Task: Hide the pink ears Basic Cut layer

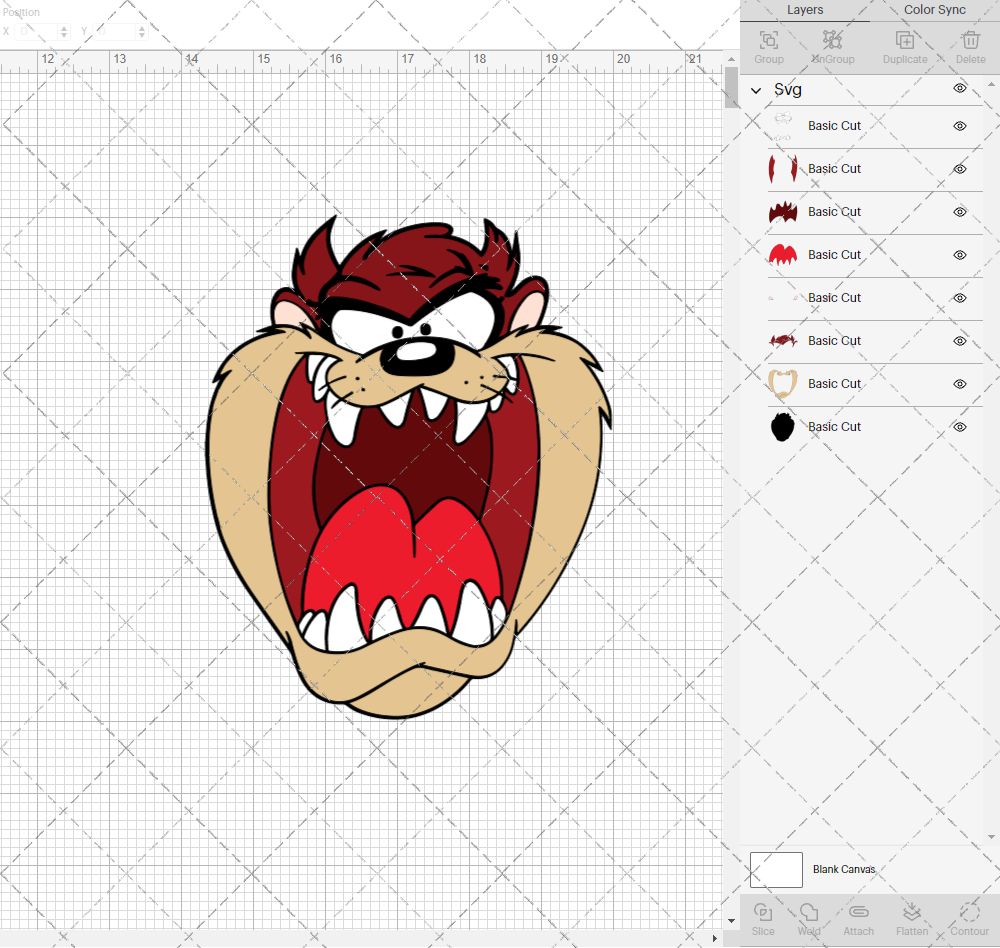Action: pyautogui.click(x=960, y=298)
